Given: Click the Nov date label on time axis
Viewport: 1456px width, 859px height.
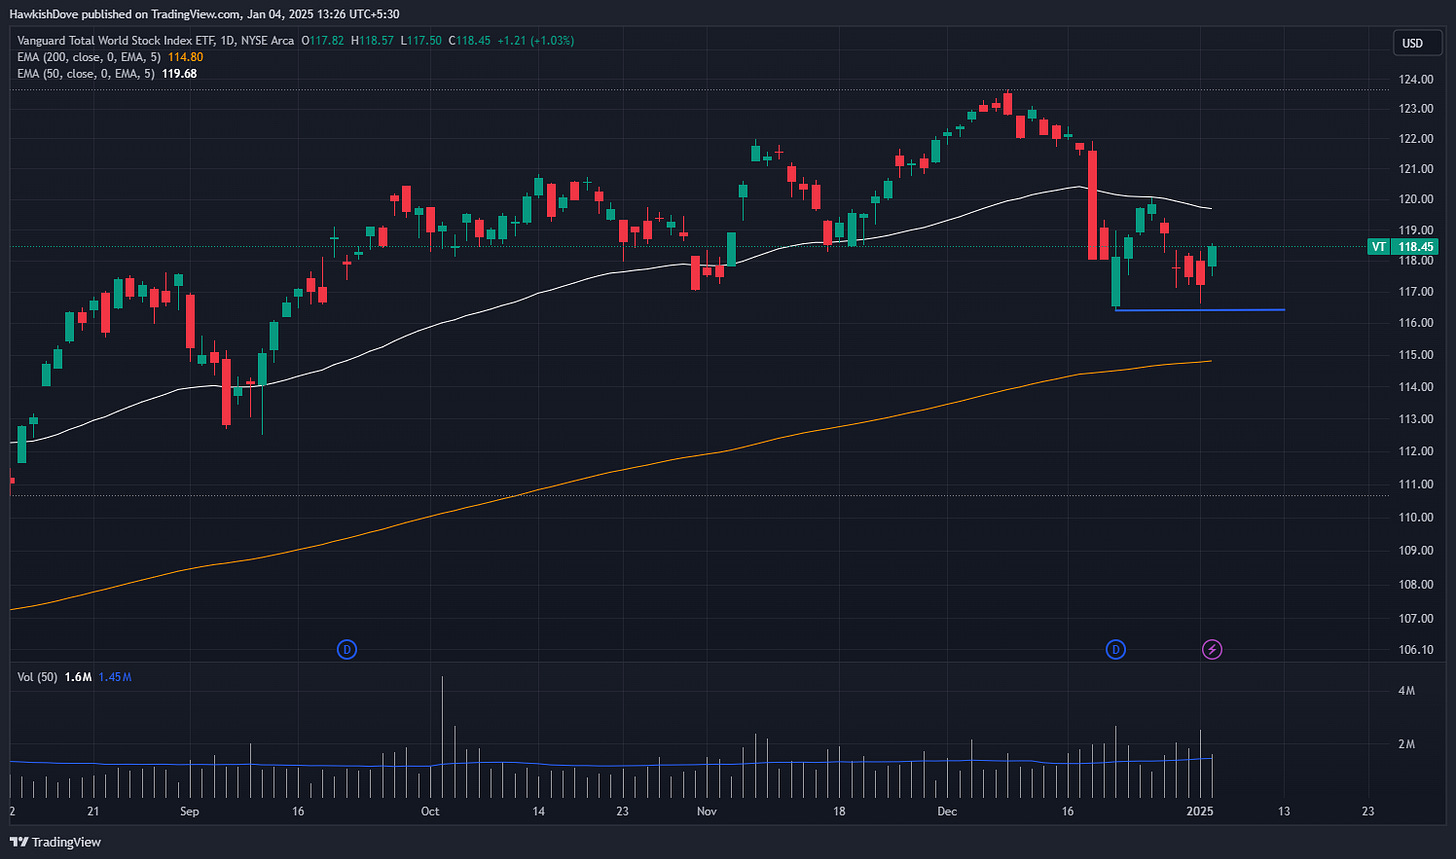Looking at the screenshot, I should point(706,811).
